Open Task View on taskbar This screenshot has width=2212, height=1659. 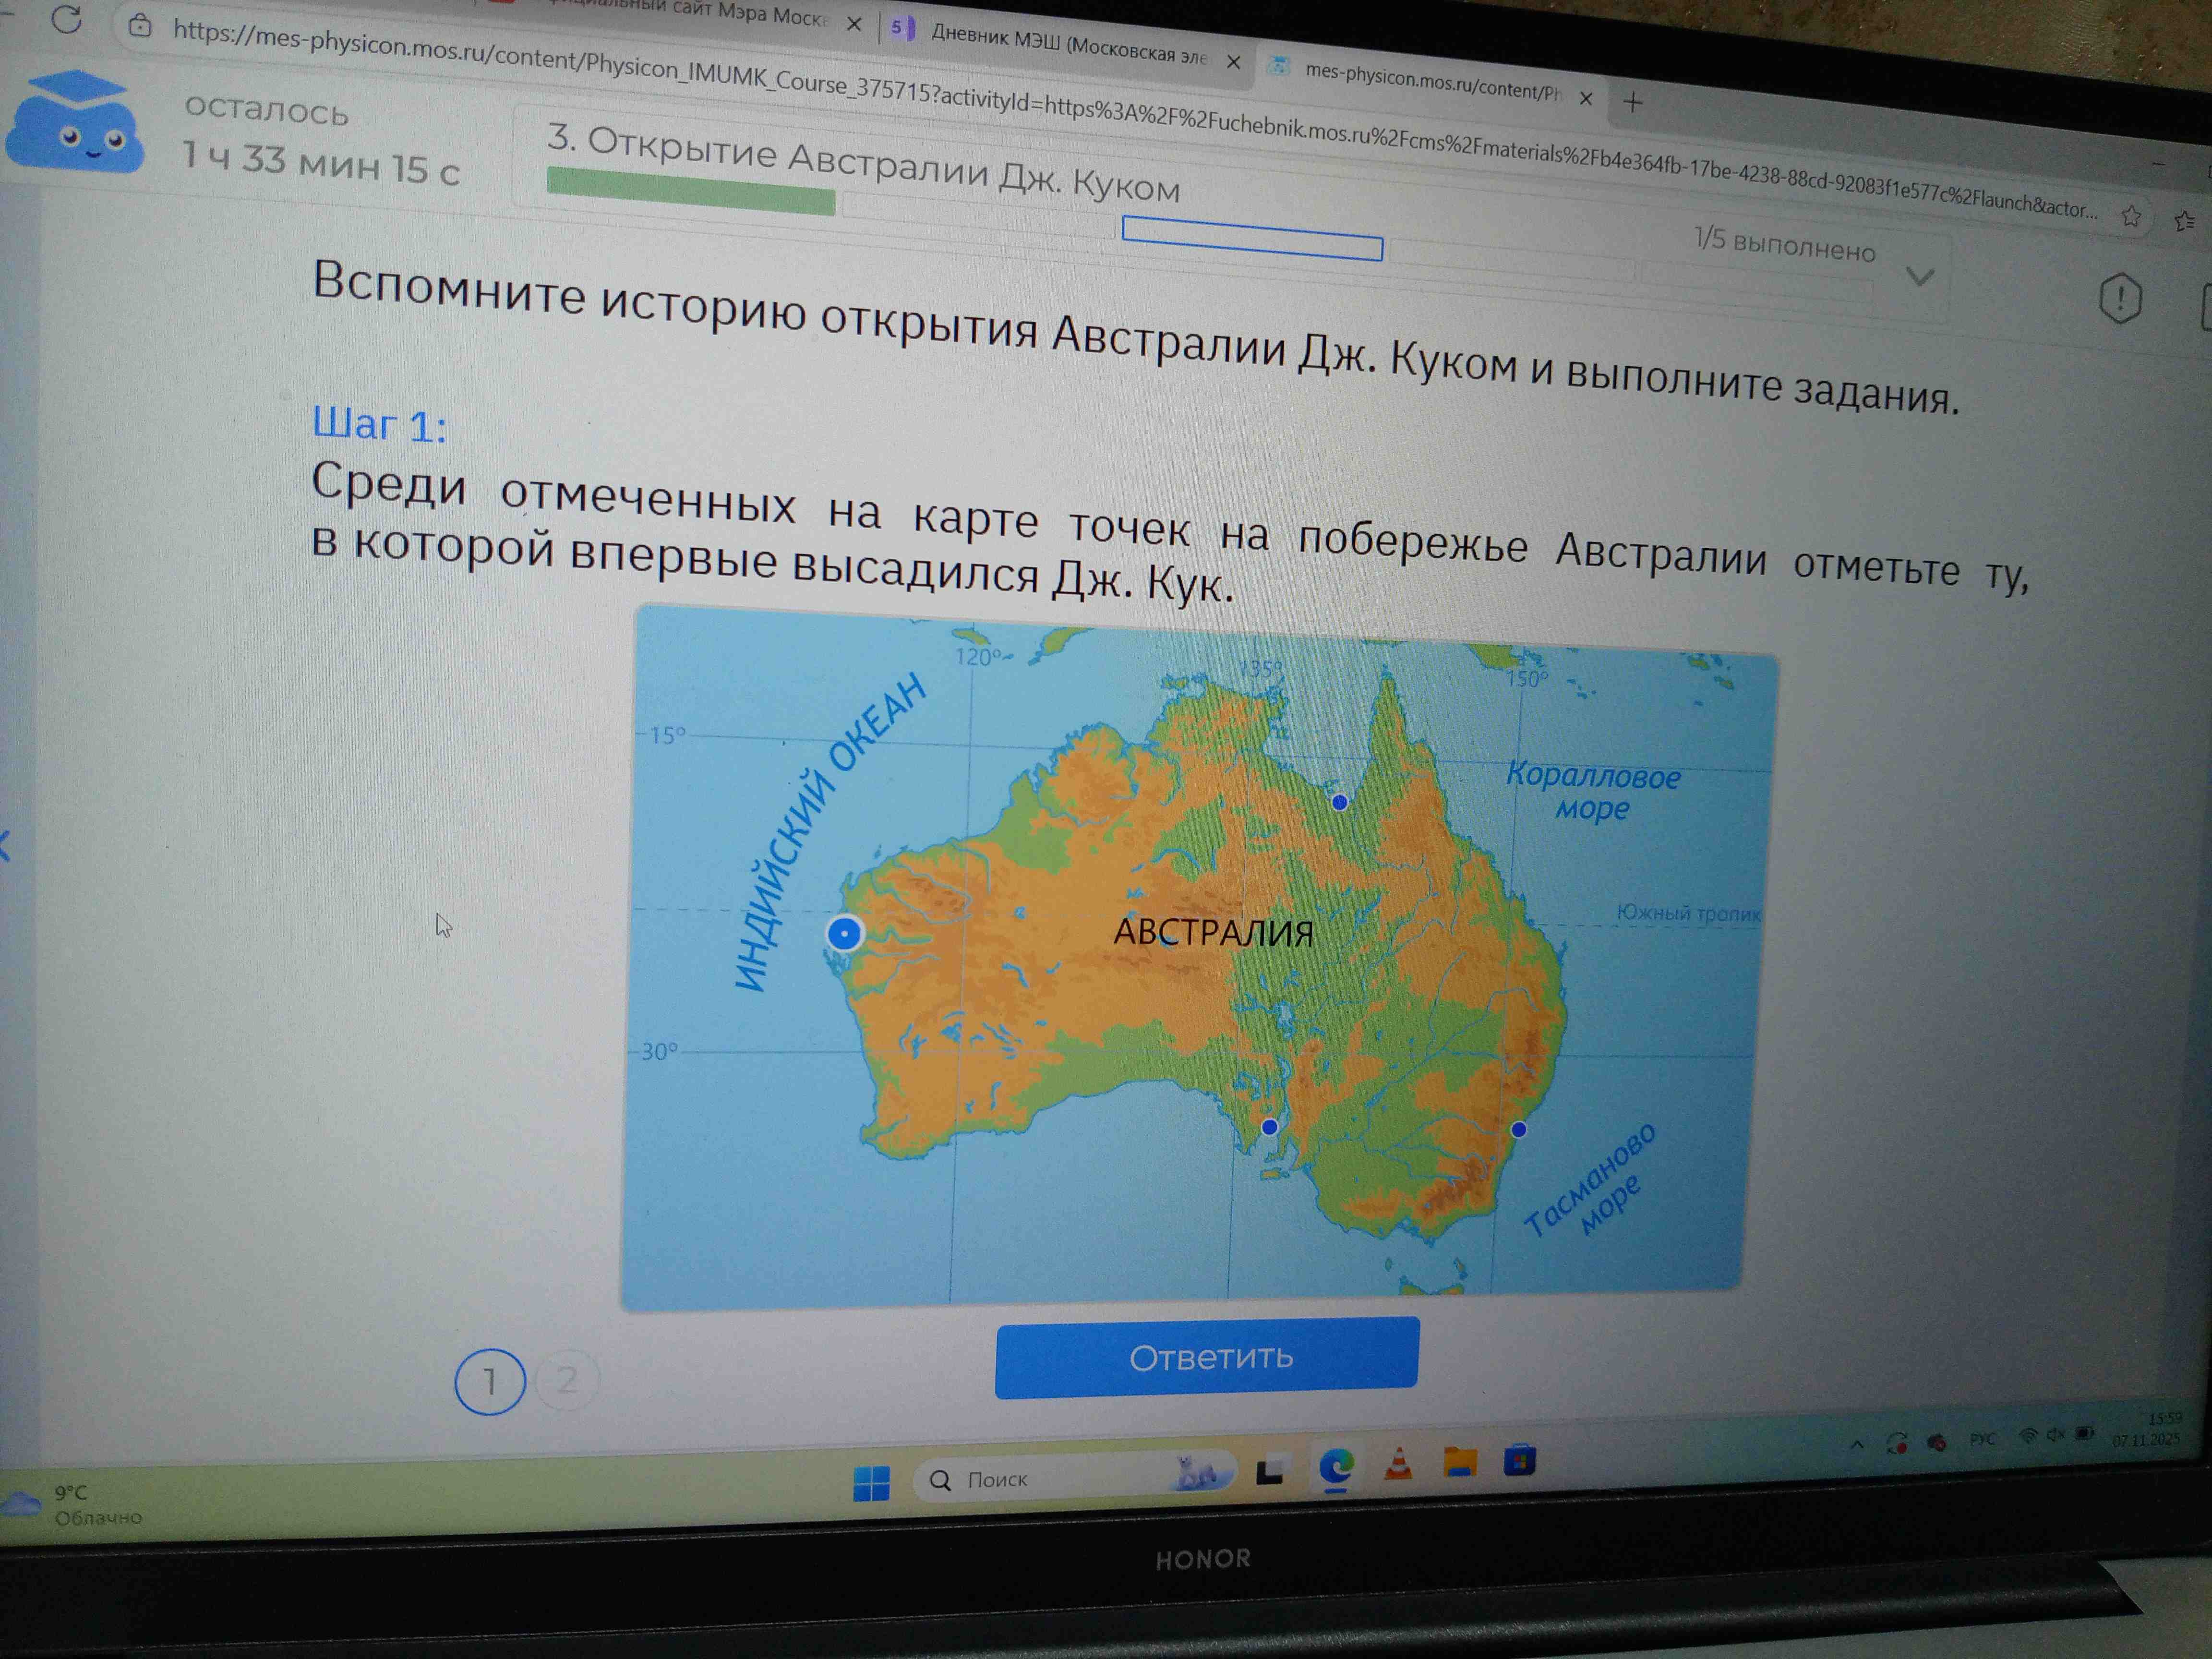1270,1472
